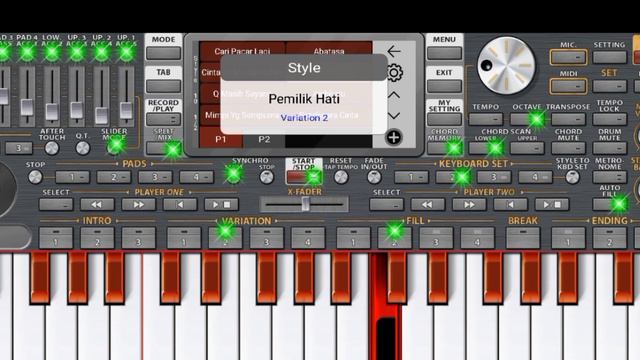Toggle the Fade In/Out knob
This screenshot has width=640, height=360.
pos(374,177)
